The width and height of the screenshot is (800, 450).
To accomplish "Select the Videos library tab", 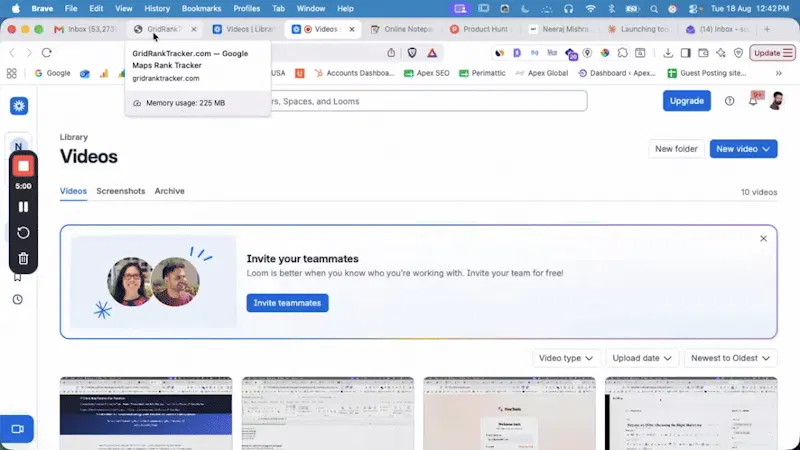I will coord(73,191).
